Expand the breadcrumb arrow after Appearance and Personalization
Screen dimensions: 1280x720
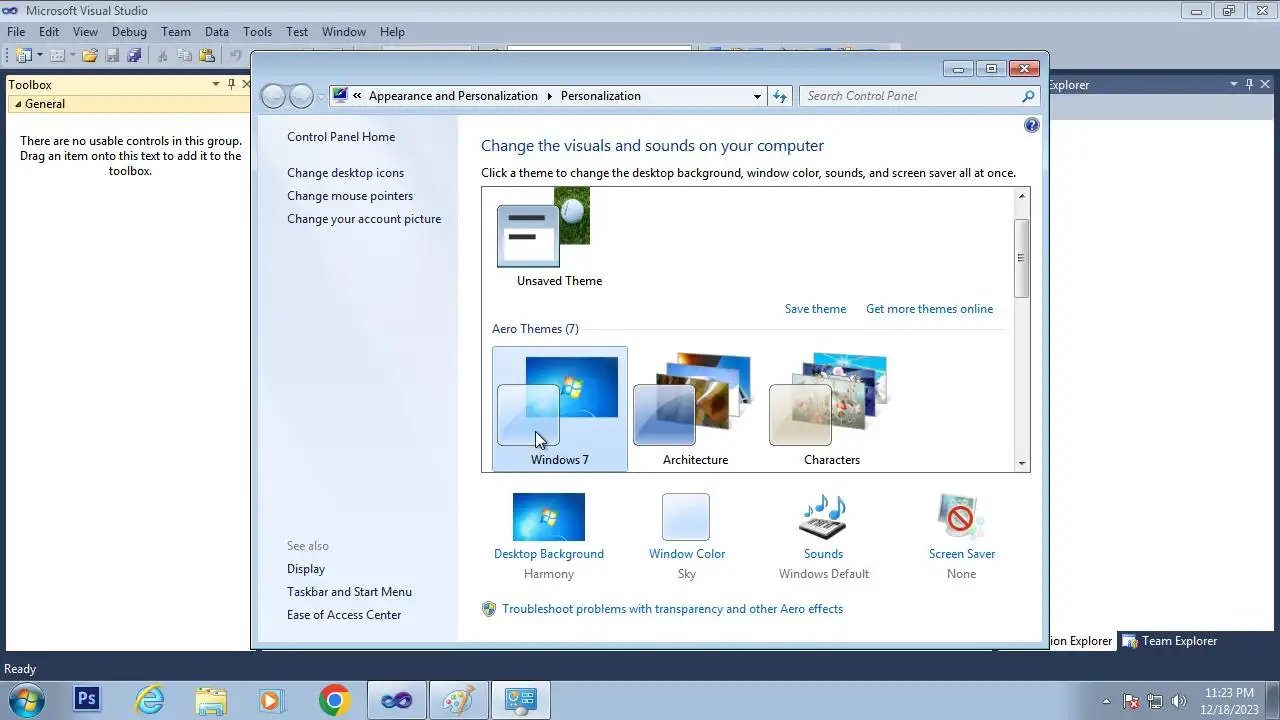[549, 96]
